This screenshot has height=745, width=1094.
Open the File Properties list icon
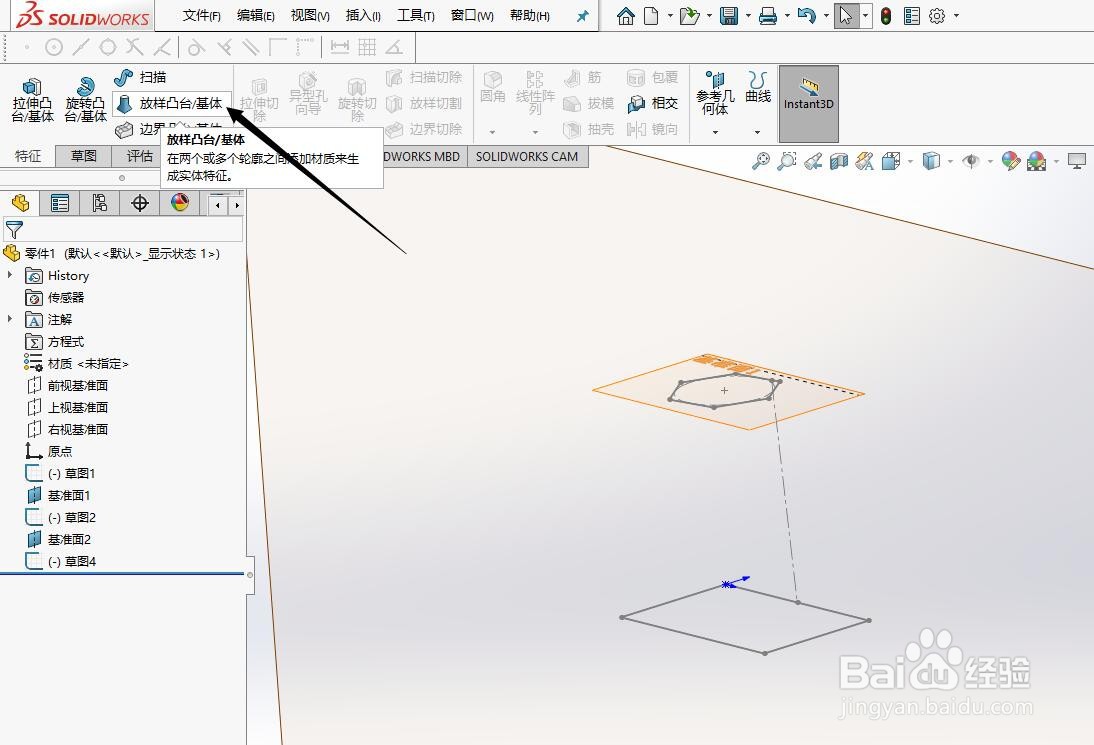(911, 15)
